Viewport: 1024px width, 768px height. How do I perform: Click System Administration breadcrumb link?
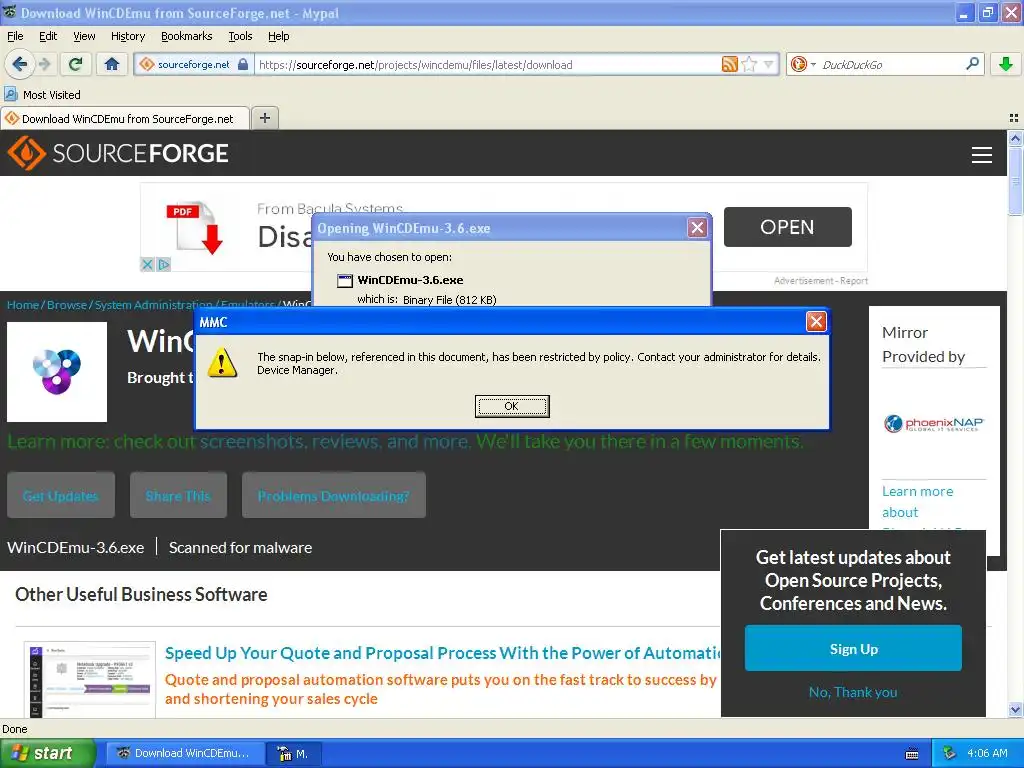[x=153, y=305]
